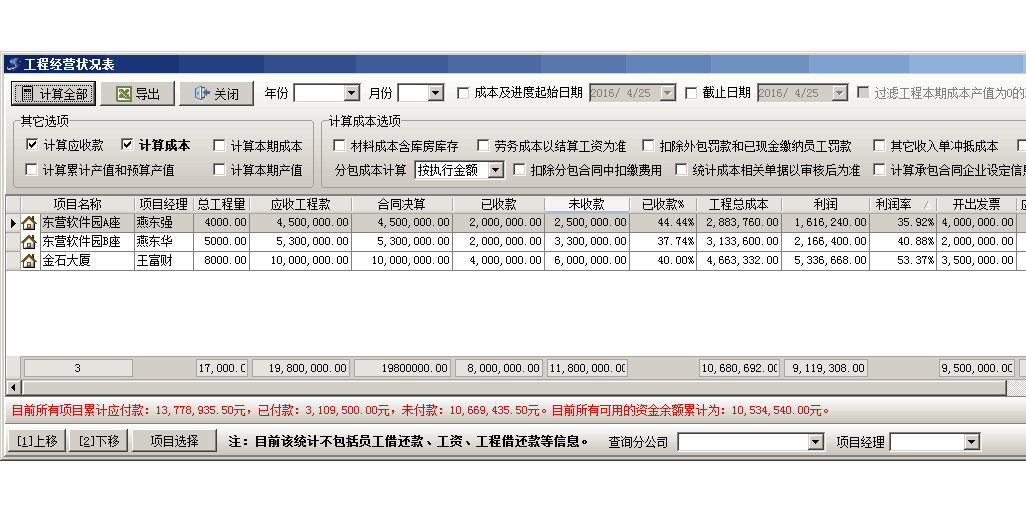Uncheck the 计算应收款 checkbox
The width and height of the screenshot is (1026, 513).
coord(32,146)
